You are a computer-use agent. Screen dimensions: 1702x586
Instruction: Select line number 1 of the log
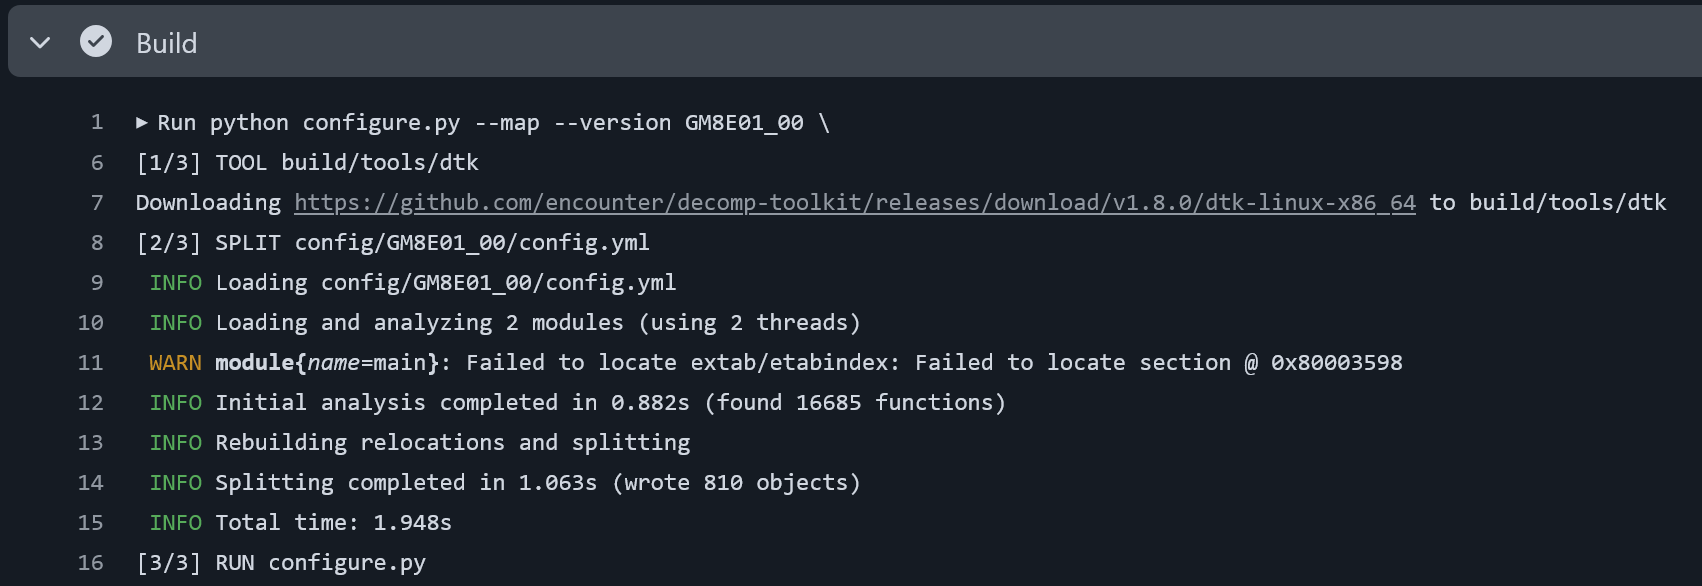click(x=97, y=123)
